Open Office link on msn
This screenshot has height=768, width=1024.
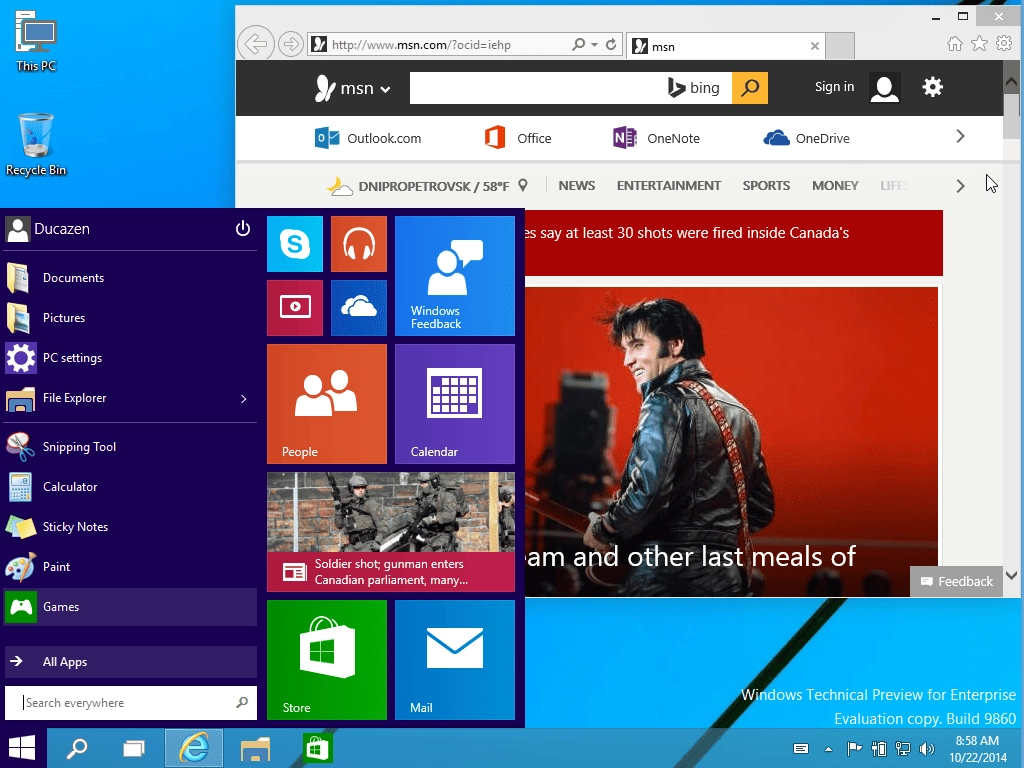click(x=517, y=138)
